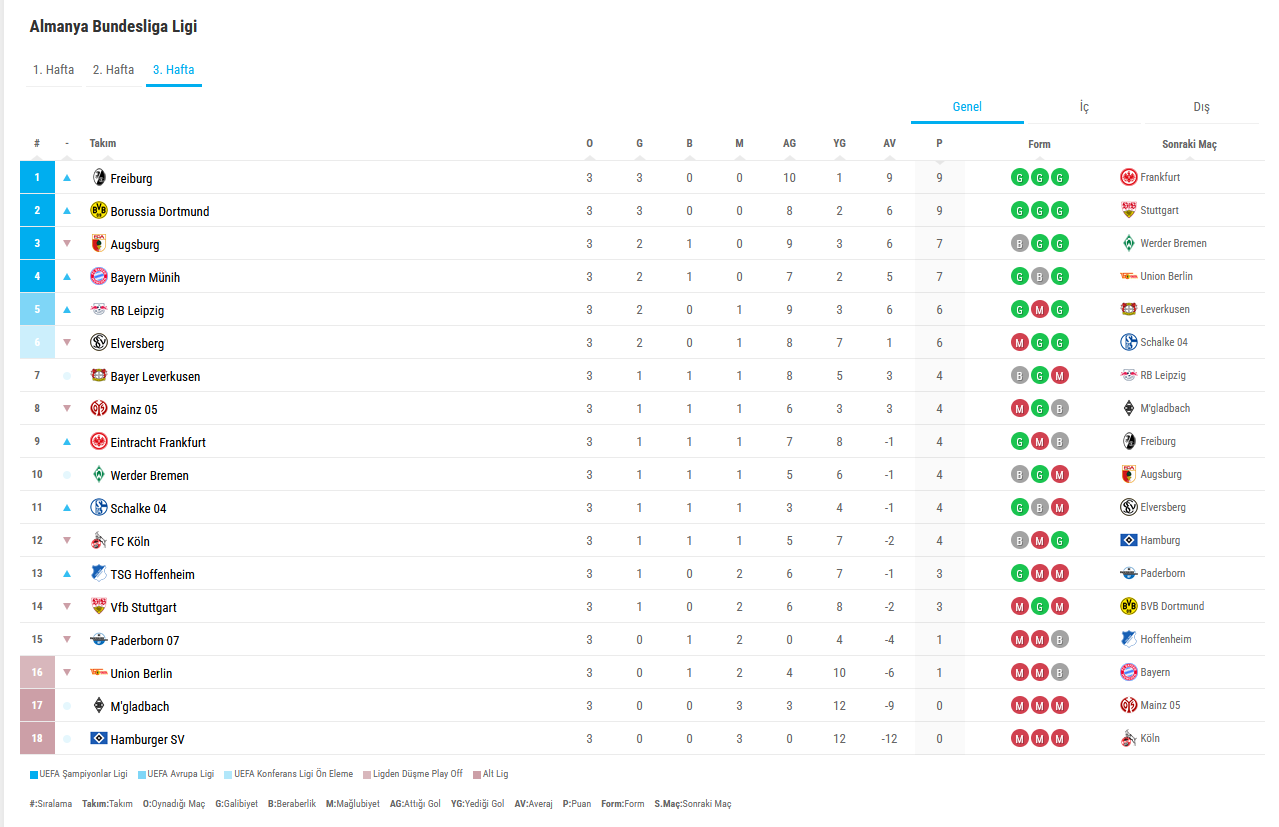
Task: Click the Werder Bremen crest in tenth row
Action: 98,474
